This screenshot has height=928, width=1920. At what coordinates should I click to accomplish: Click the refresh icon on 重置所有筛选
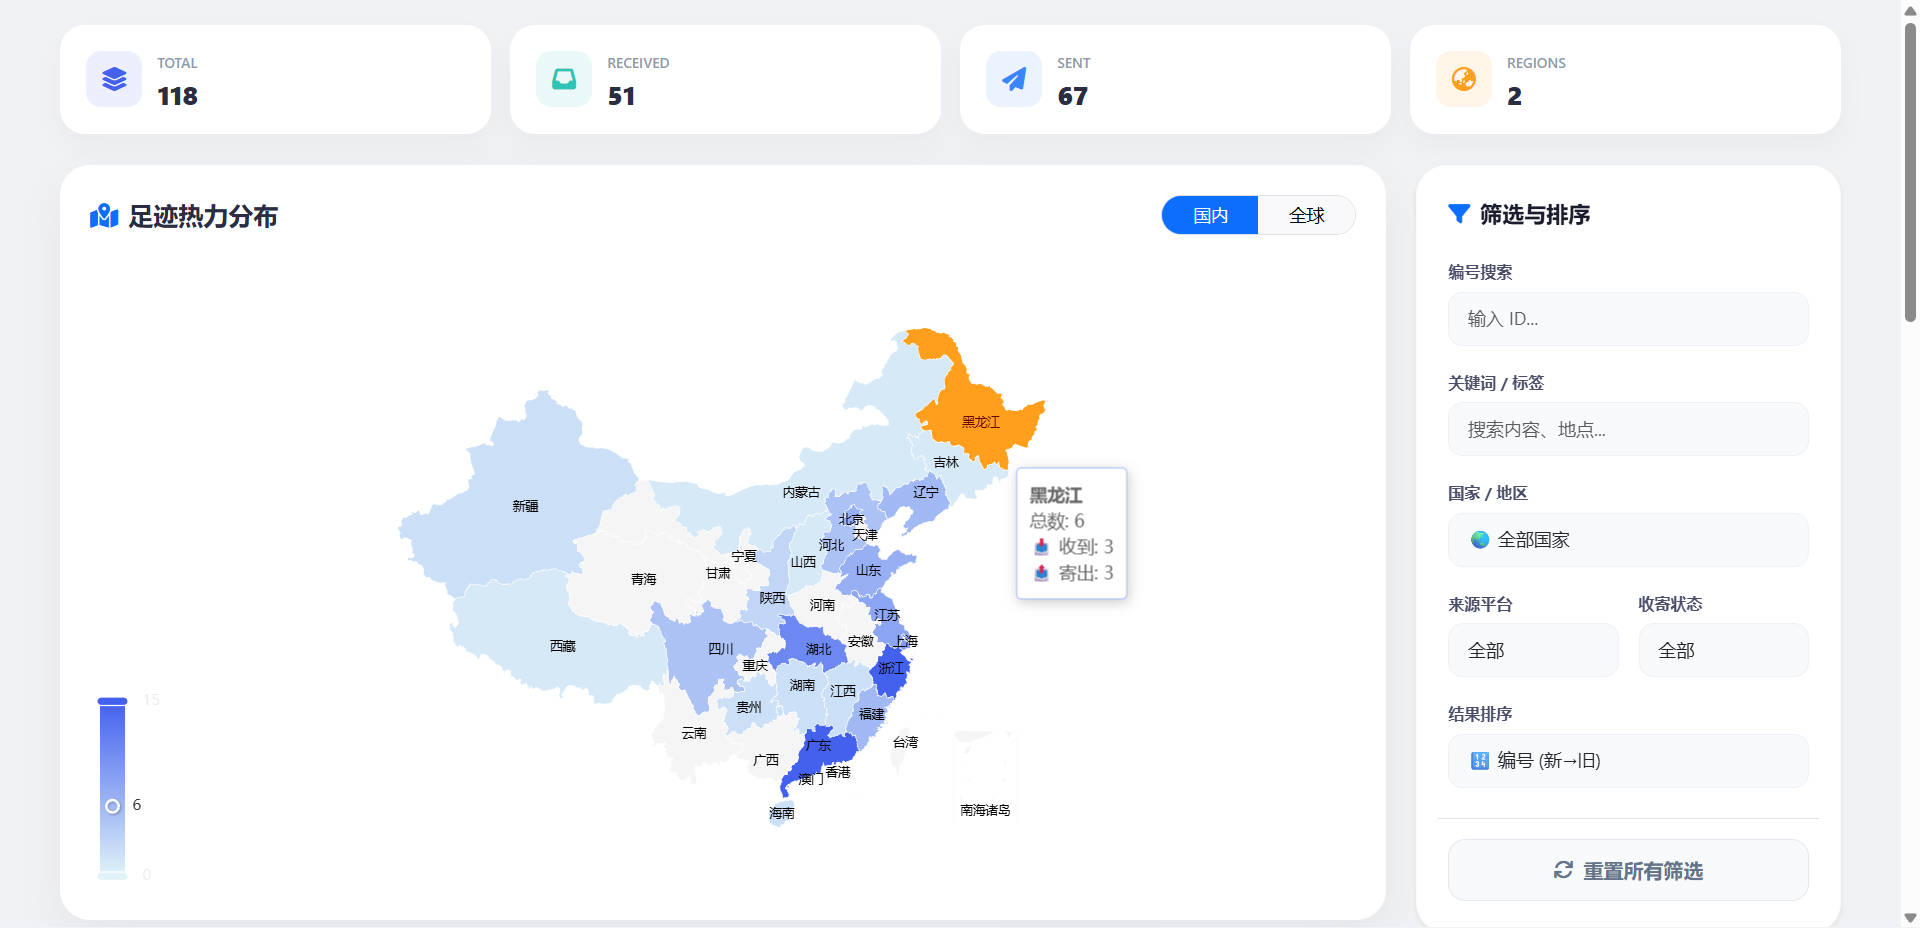(1563, 870)
